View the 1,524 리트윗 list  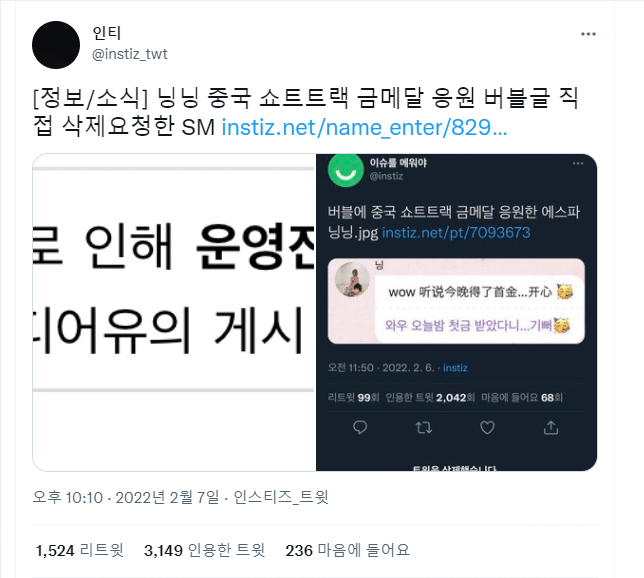(x=79, y=550)
